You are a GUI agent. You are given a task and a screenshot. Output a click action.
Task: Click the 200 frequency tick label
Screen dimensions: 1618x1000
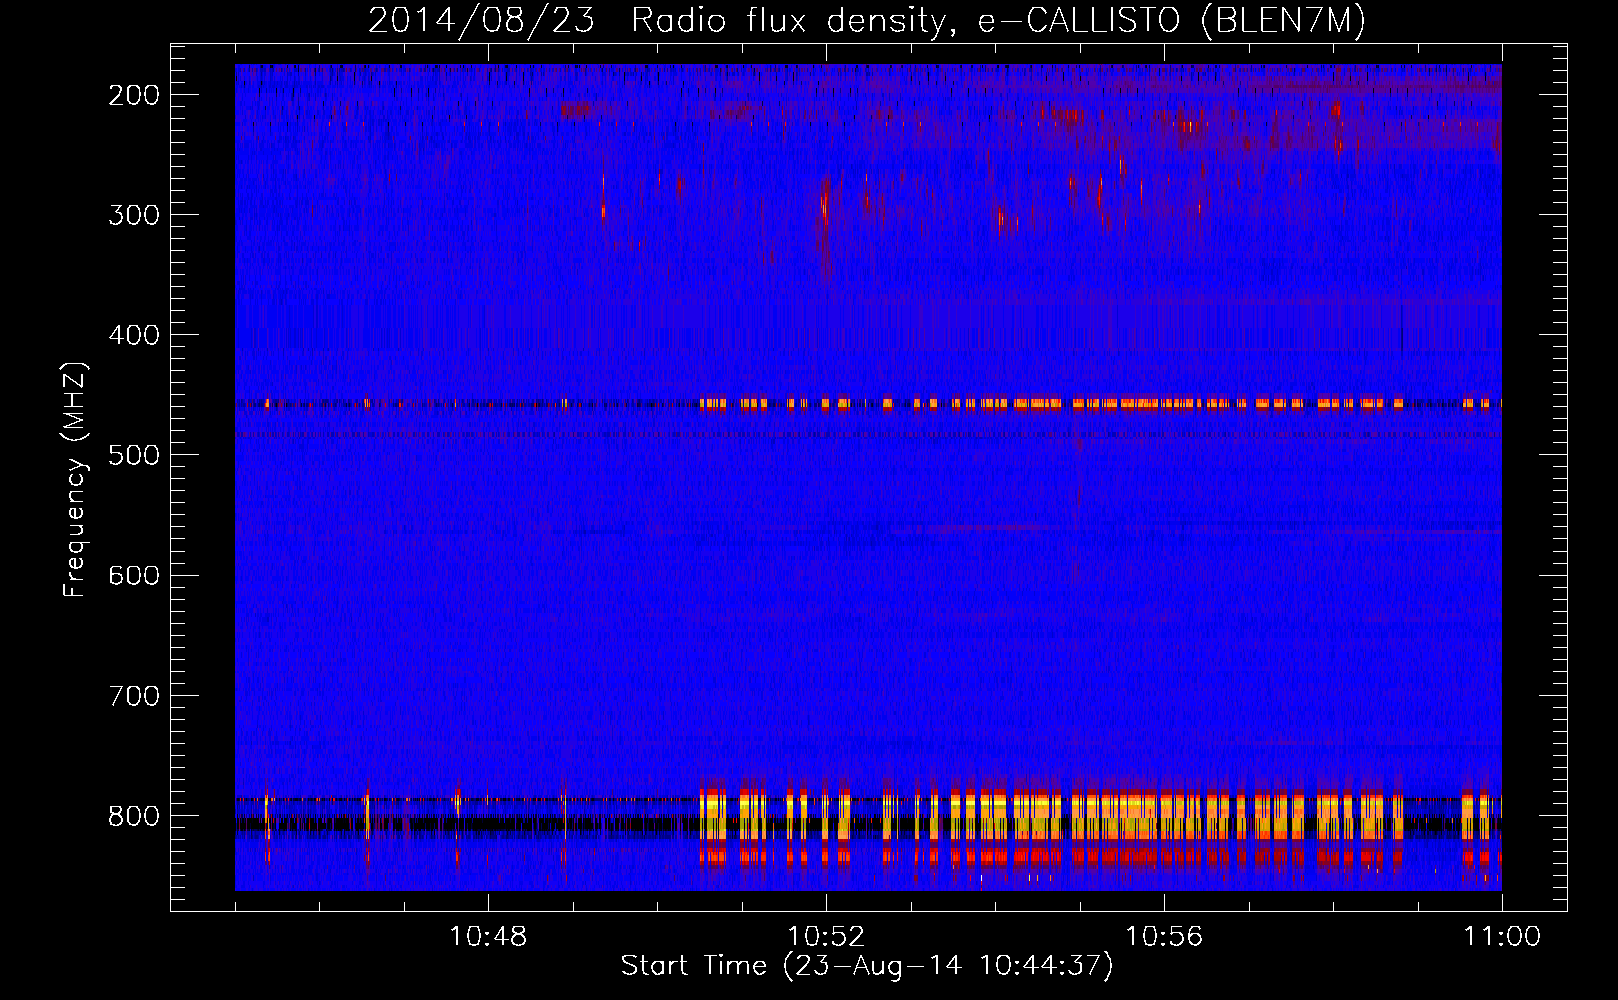click(134, 95)
